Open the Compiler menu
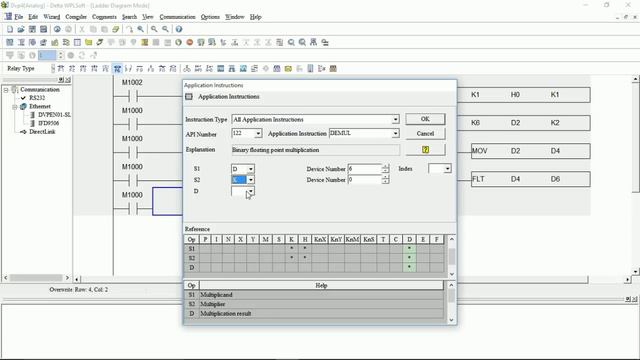 [76, 17]
